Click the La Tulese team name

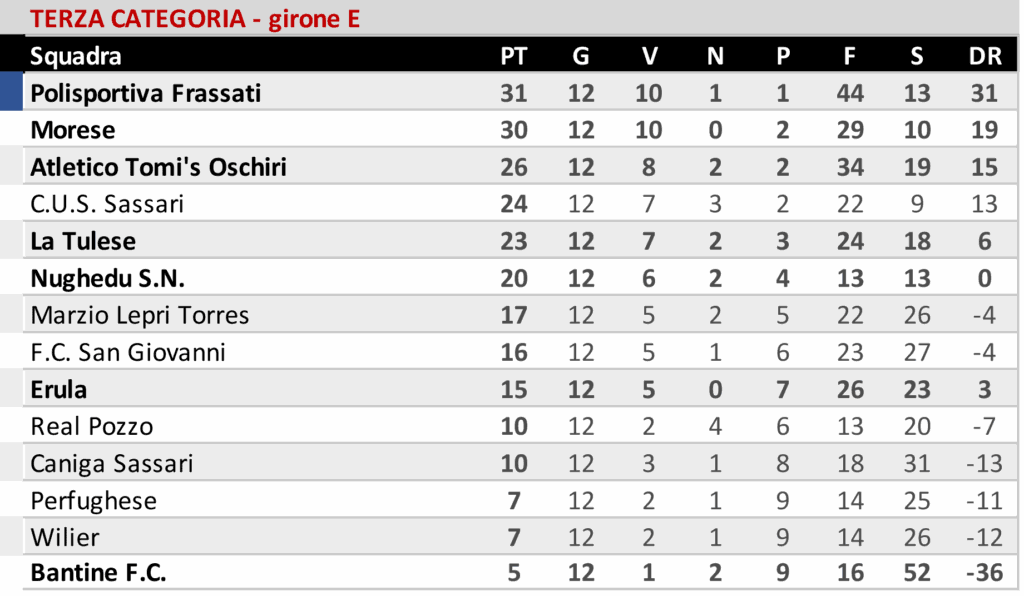[83, 241]
